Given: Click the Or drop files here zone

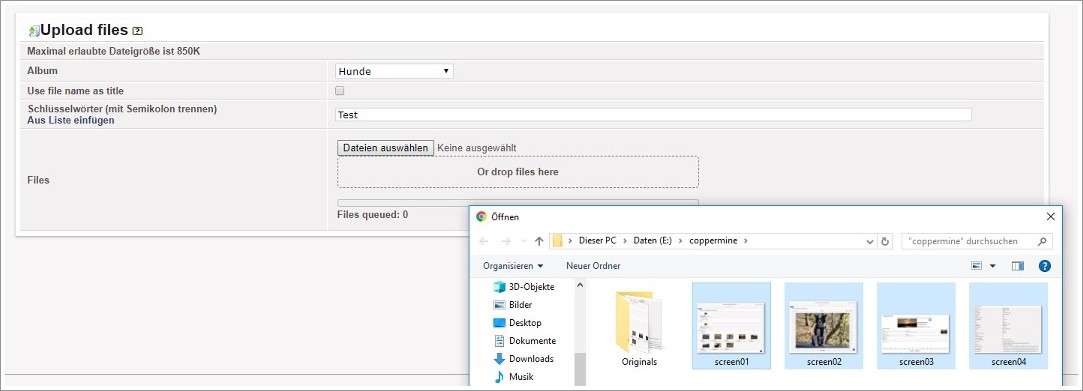Looking at the screenshot, I should pos(517,171).
